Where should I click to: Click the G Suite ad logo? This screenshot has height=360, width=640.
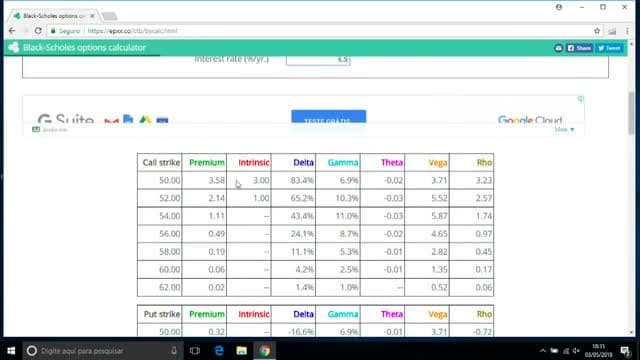(x=65, y=119)
